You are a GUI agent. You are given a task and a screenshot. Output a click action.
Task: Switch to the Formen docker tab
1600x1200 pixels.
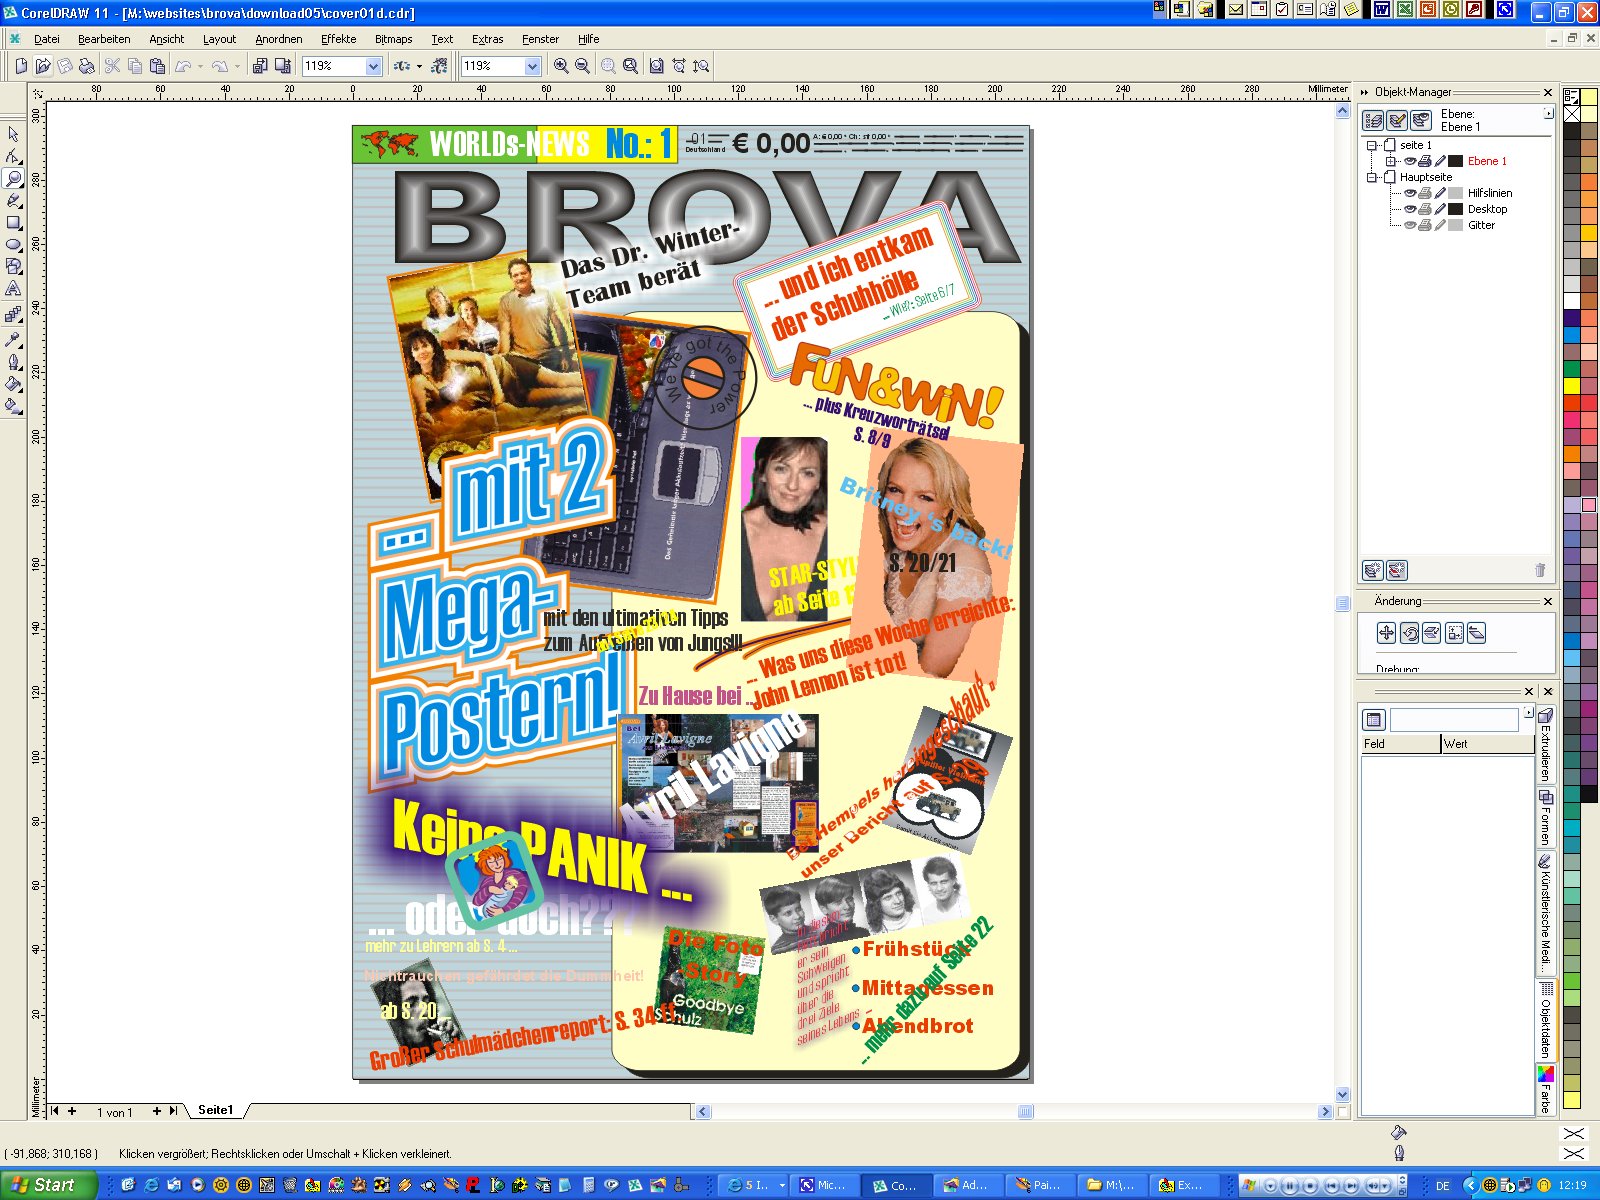(x=1545, y=817)
